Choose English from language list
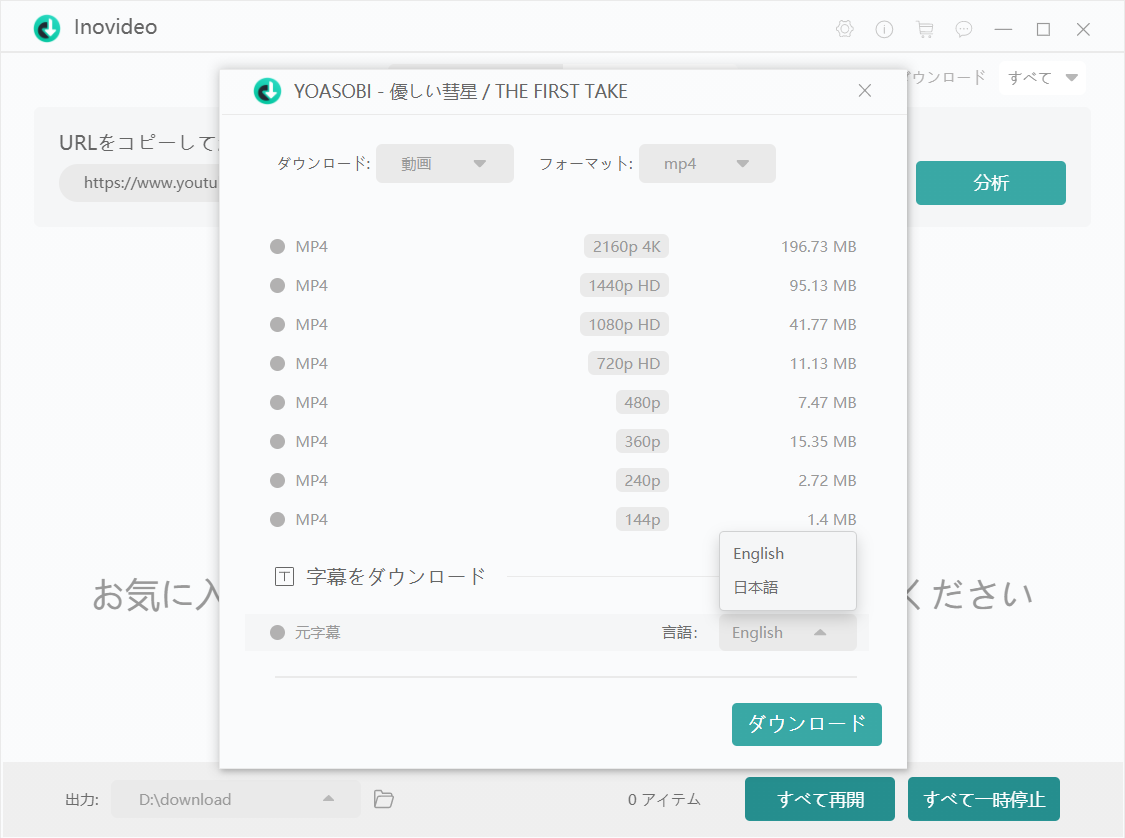 click(788, 554)
